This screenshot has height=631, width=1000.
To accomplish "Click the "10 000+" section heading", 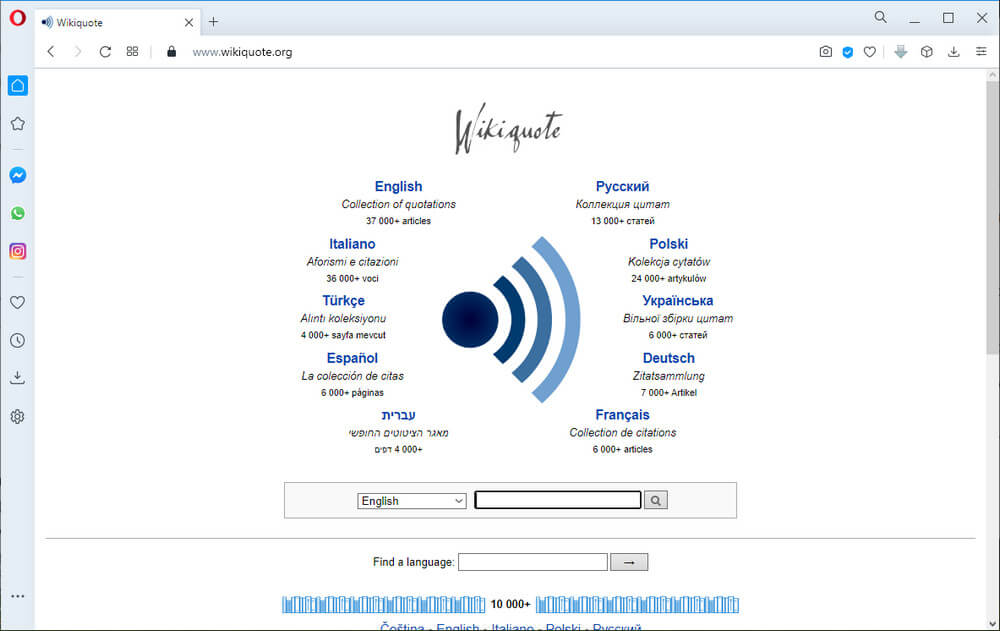I will 510,604.
